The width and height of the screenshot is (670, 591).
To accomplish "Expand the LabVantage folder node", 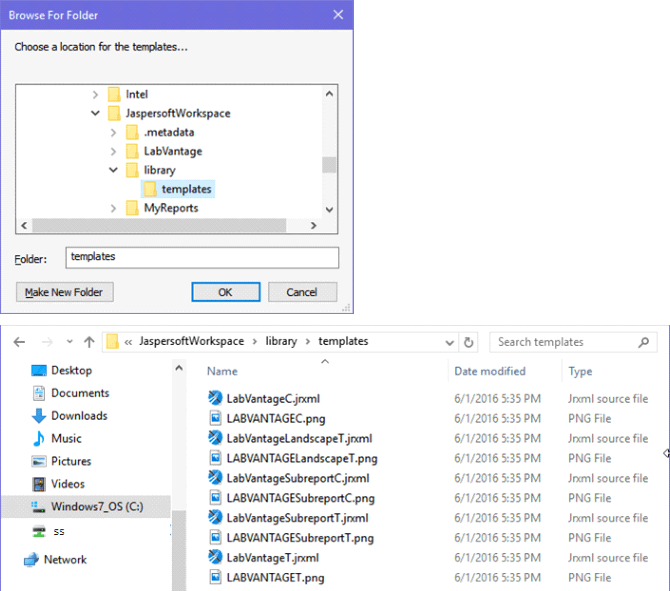I will 113,151.
